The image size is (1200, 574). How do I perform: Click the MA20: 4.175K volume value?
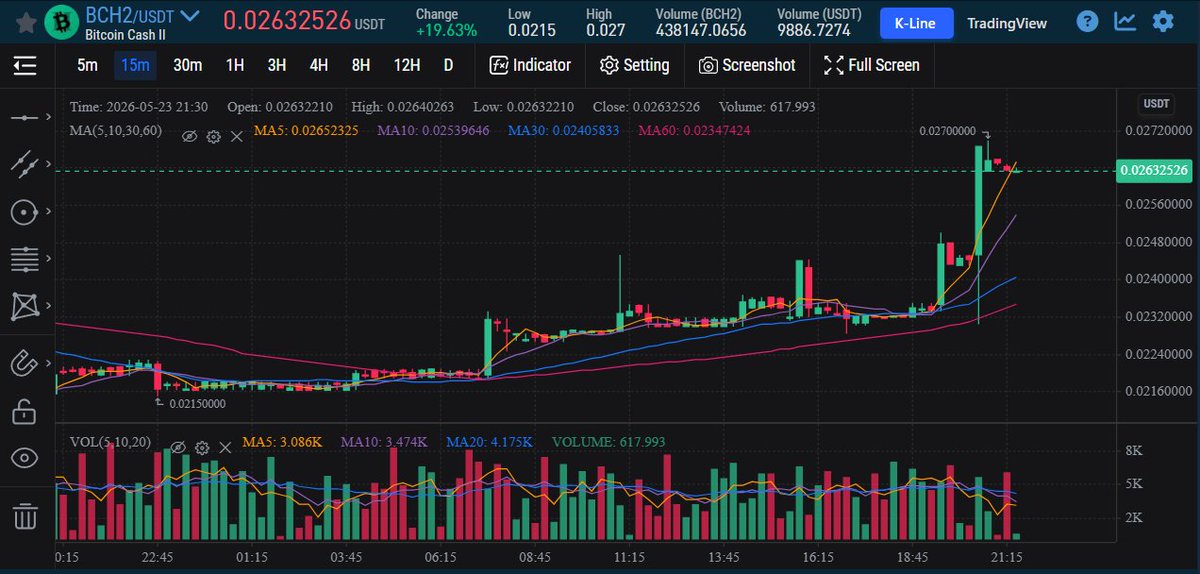pyautogui.click(x=489, y=441)
